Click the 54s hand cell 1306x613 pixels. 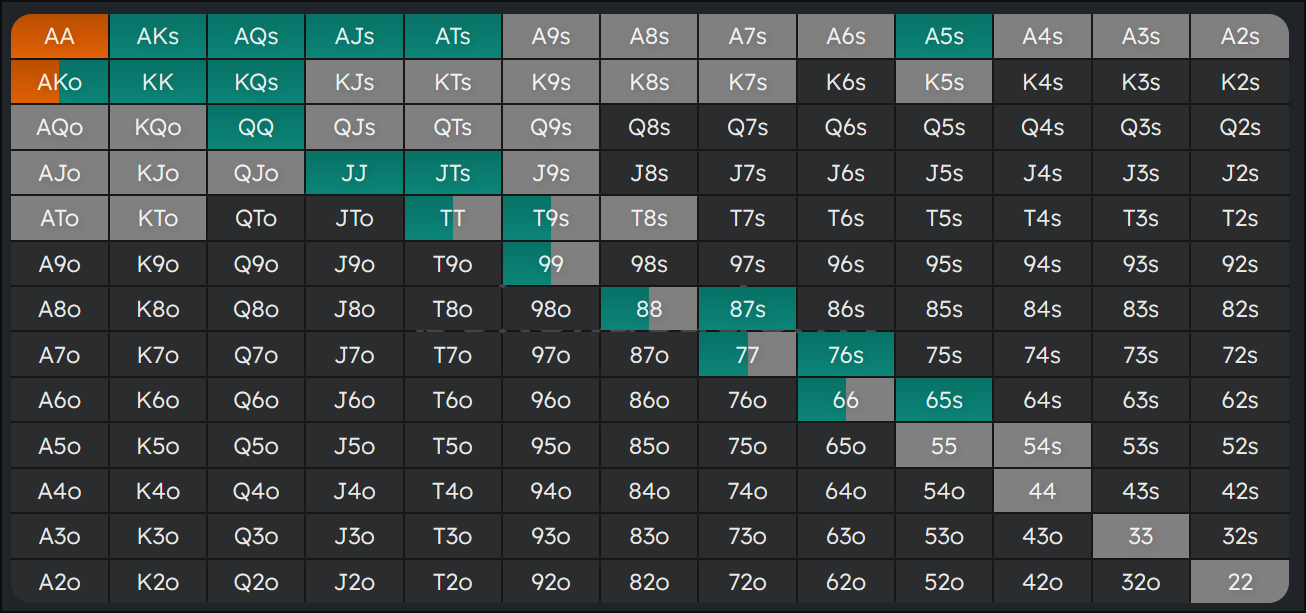pos(1042,446)
